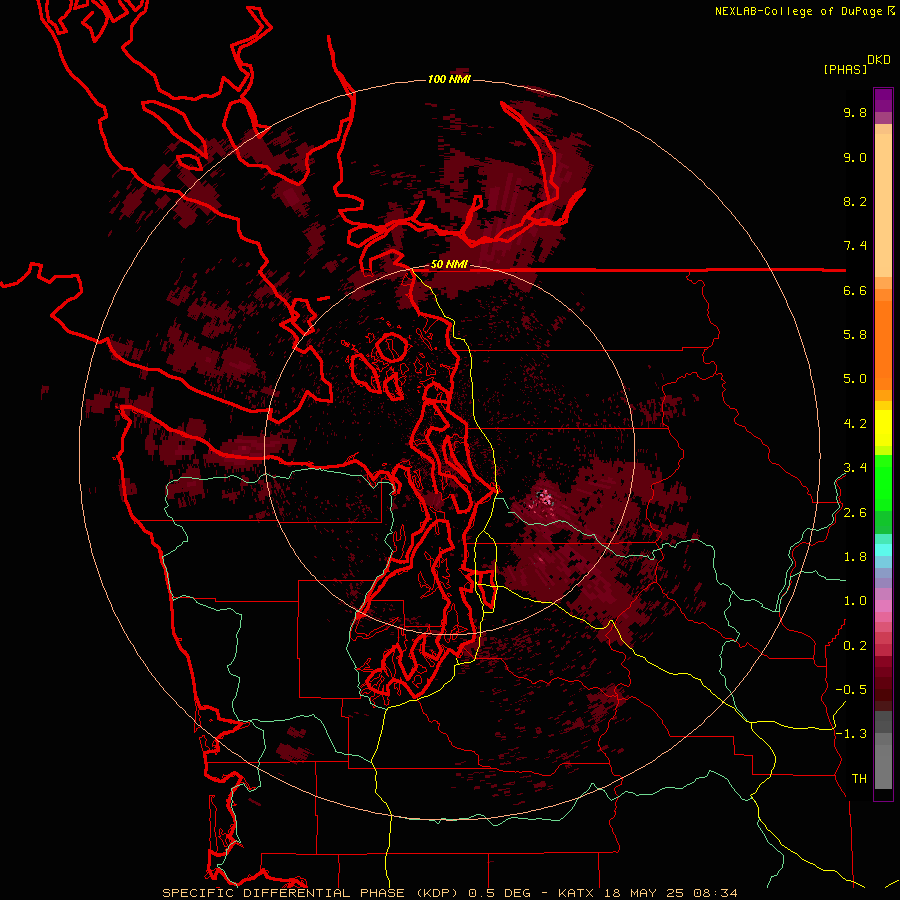The image size is (900, 900).
Task: Click the 6.6 legend value
Action: coord(855,290)
